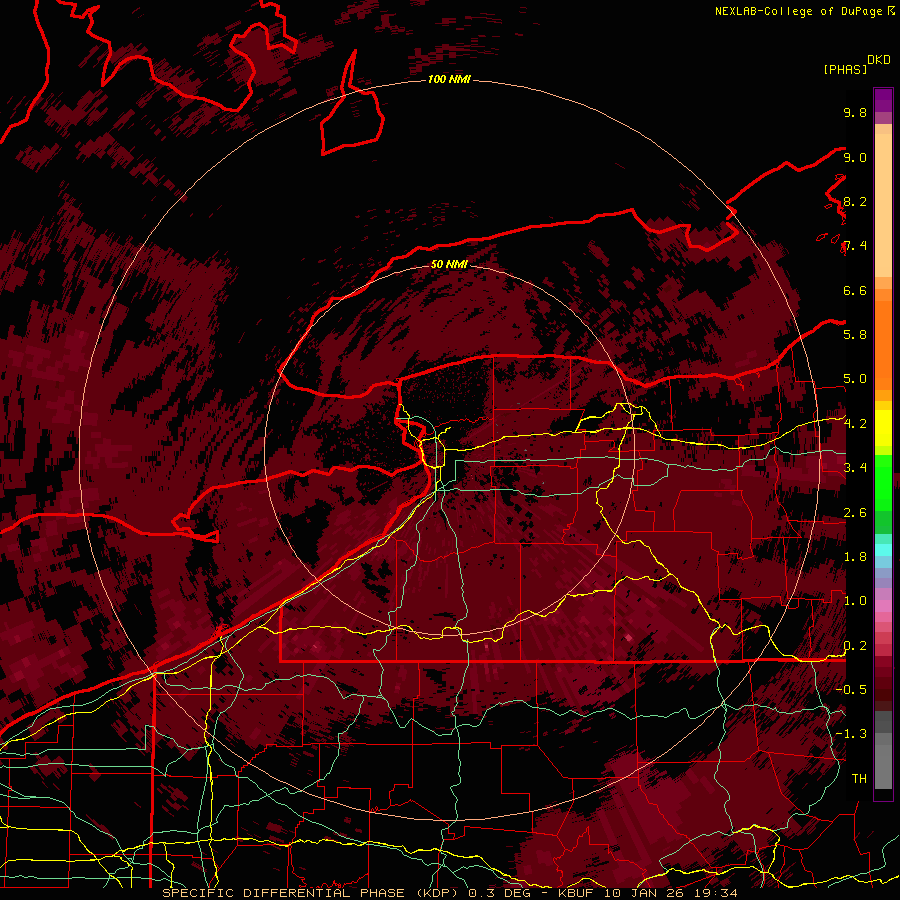Click the TH threshold legend label
The image size is (900, 900).
tap(859, 778)
